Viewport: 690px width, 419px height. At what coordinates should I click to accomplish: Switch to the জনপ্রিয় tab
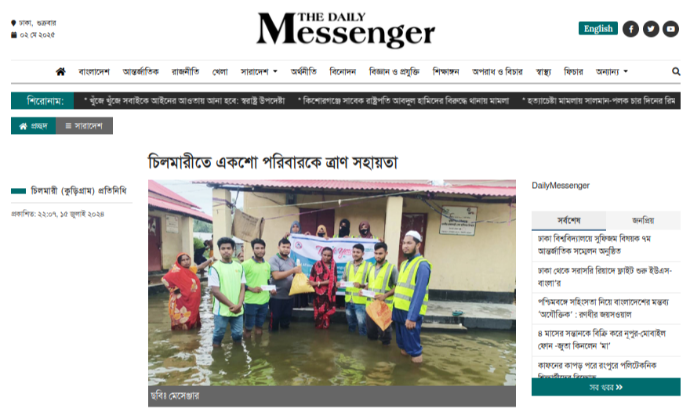tap(643, 220)
